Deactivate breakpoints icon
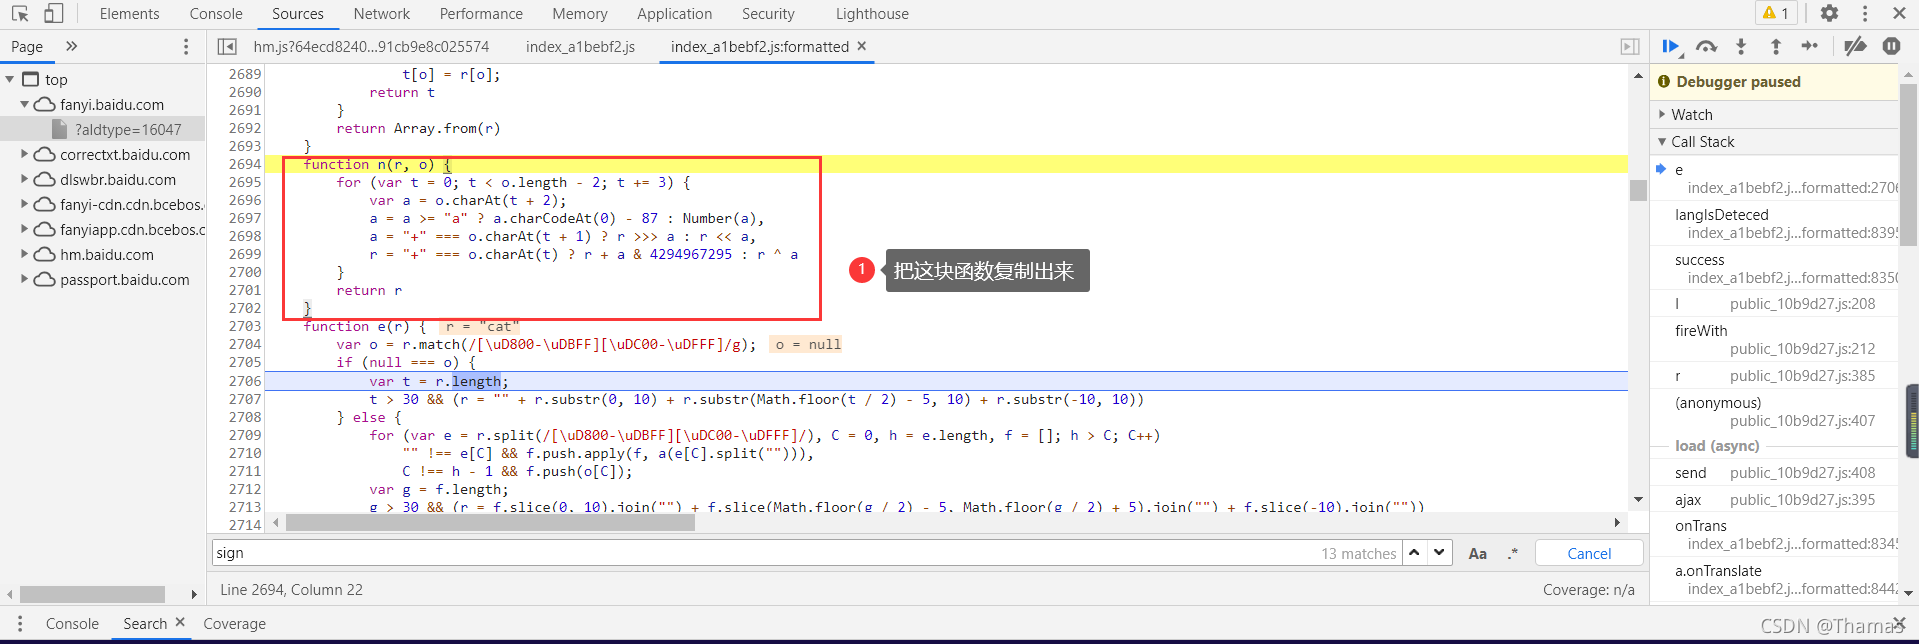The image size is (1919, 644). [x=1855, y=46]
